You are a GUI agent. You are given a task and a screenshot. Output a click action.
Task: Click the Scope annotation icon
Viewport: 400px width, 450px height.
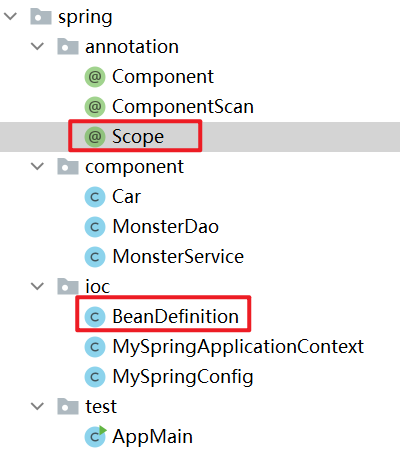(95, 137)
